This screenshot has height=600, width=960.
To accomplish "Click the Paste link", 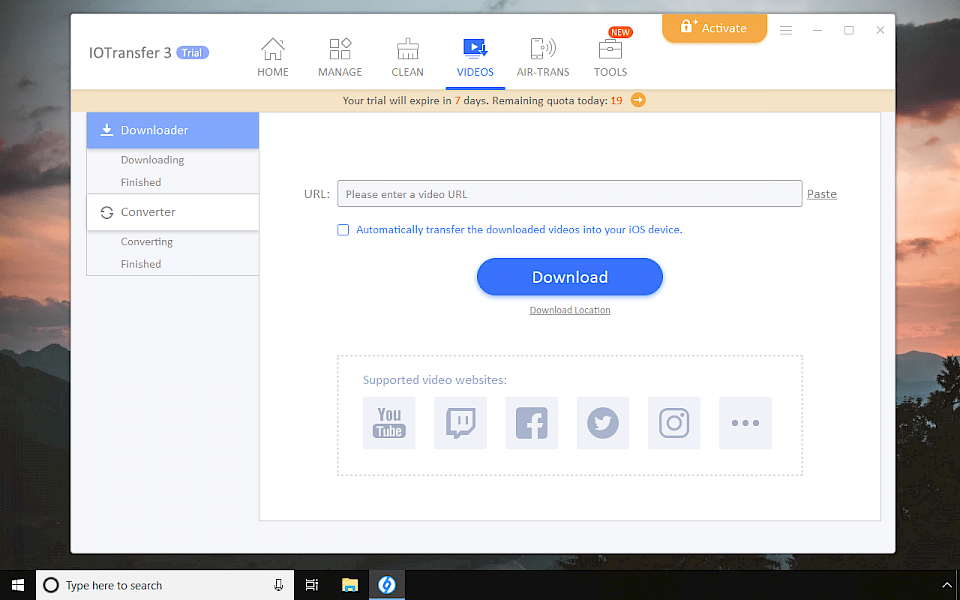I will pos(822,194).
